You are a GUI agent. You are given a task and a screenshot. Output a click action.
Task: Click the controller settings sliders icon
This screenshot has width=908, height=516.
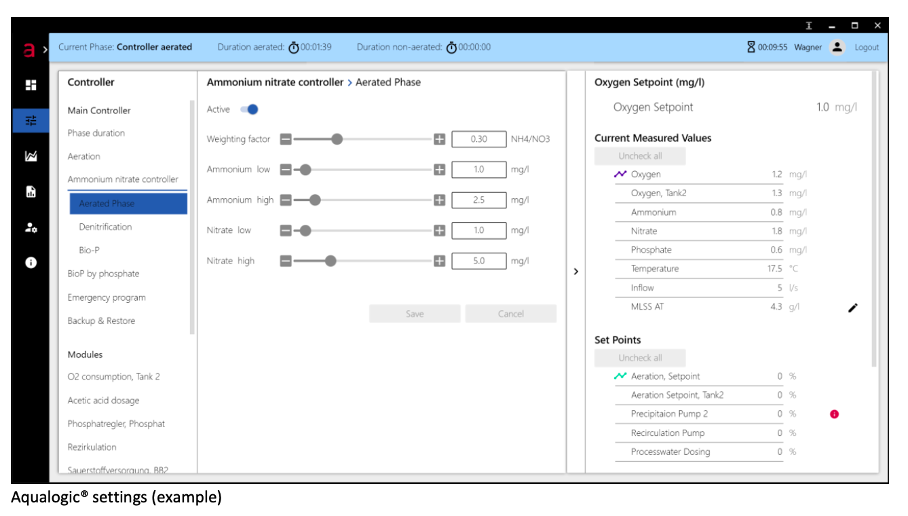[31, 121]
